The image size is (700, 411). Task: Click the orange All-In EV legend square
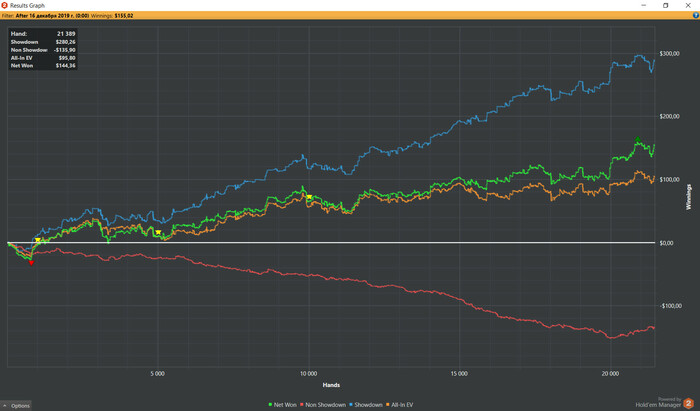[x=388, y=405]
